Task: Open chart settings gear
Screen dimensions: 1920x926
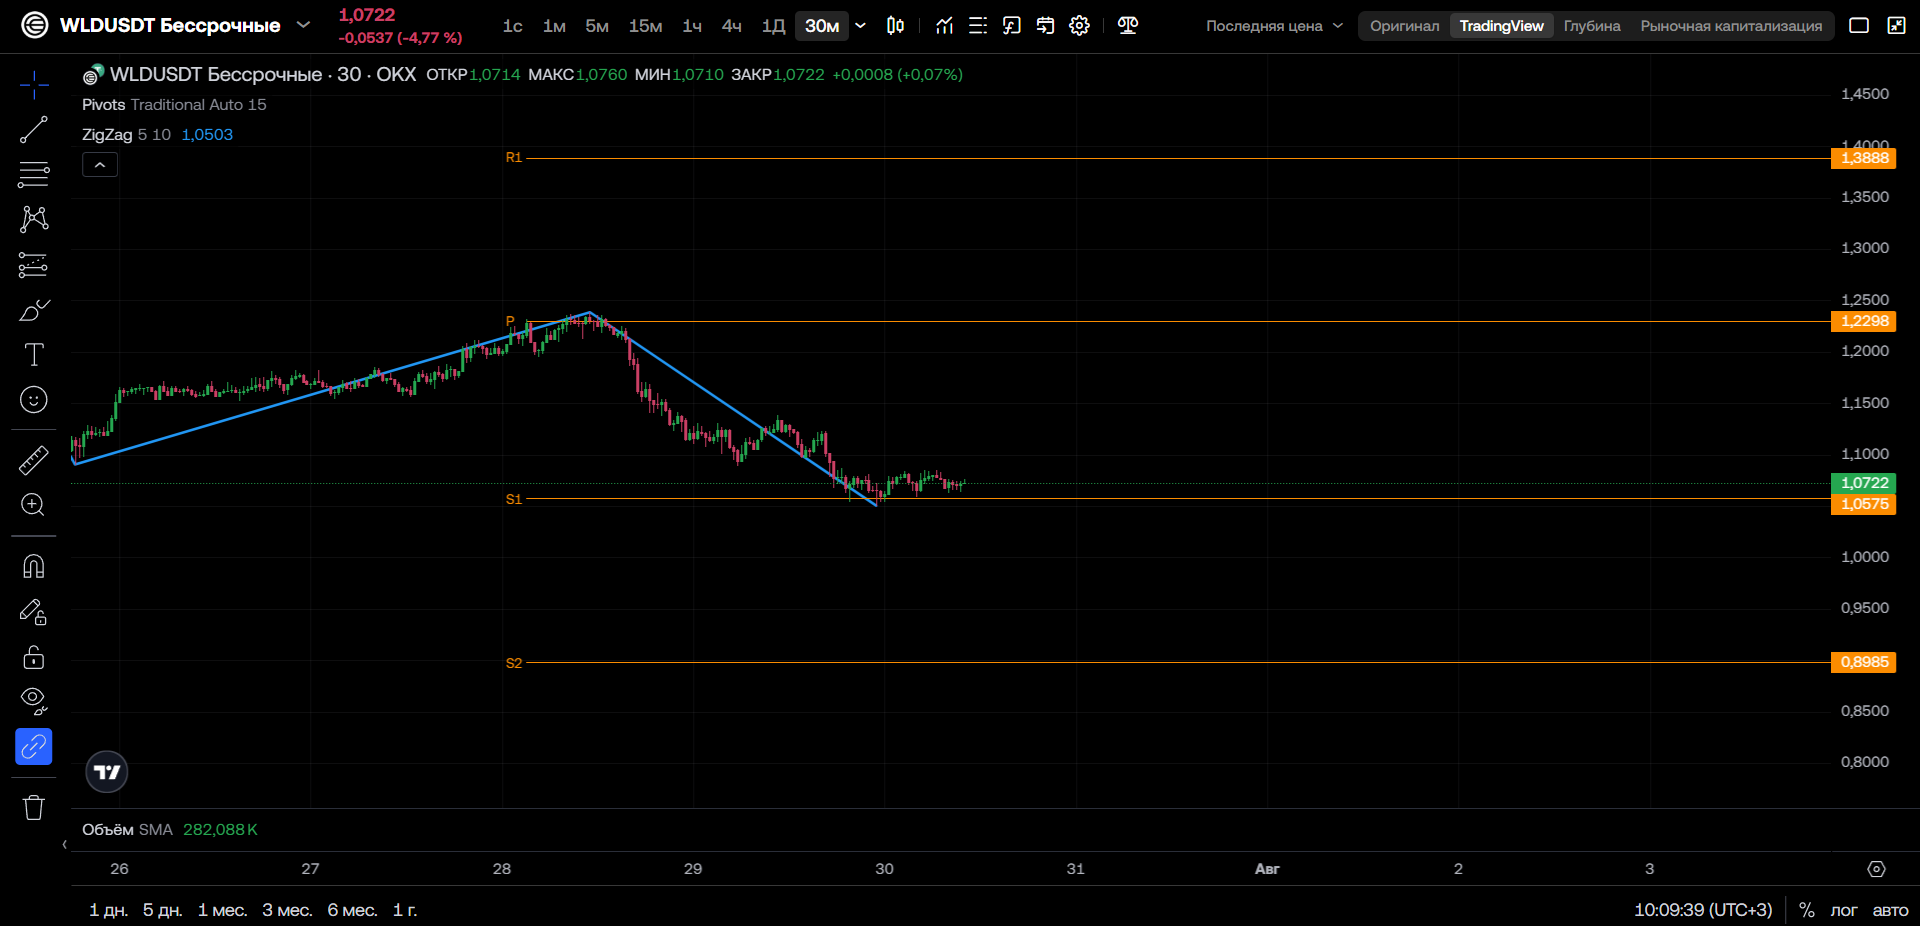Action: click(1079, 26)
